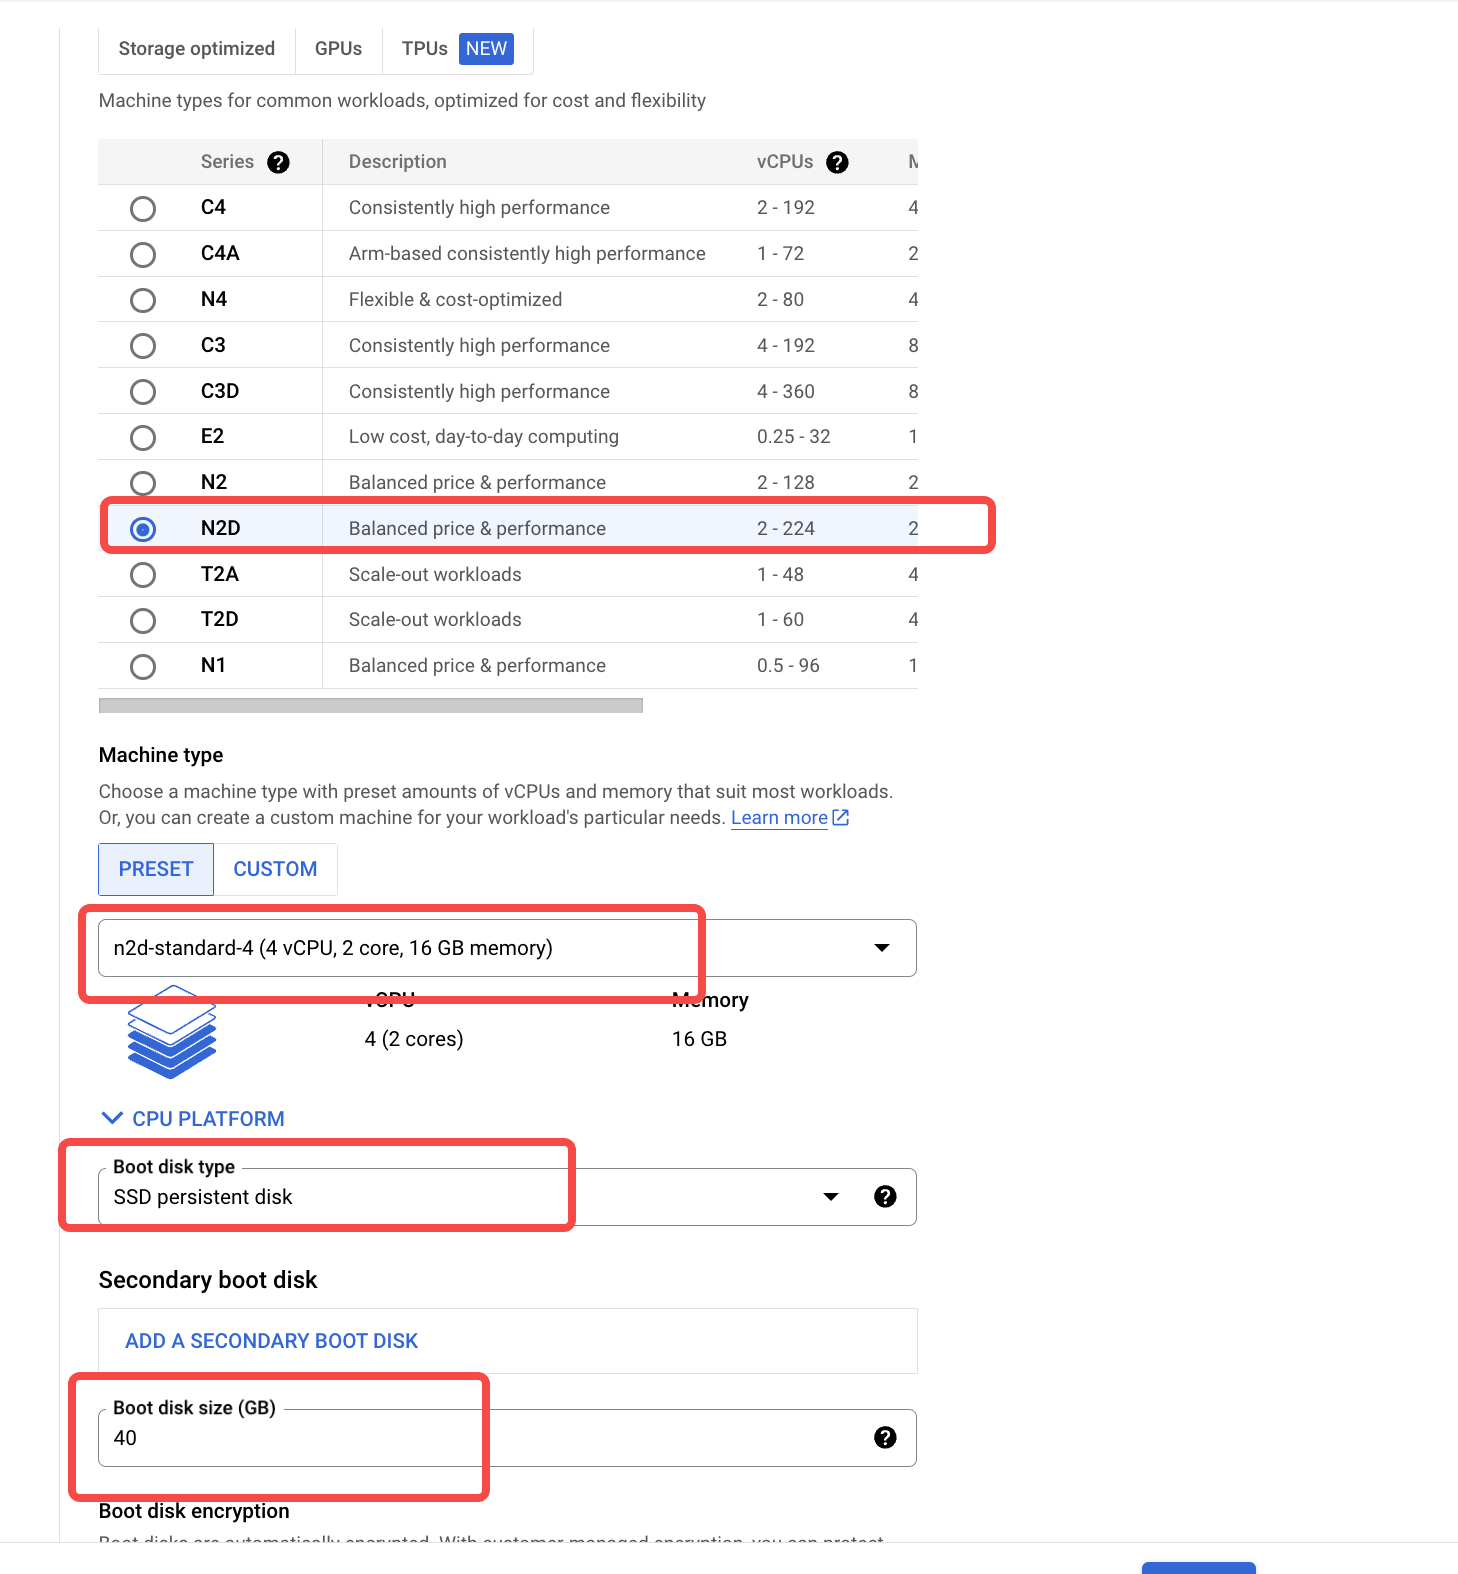
Task: Click the stacked layers machine illustration
Action: [x=172, y=1032]
